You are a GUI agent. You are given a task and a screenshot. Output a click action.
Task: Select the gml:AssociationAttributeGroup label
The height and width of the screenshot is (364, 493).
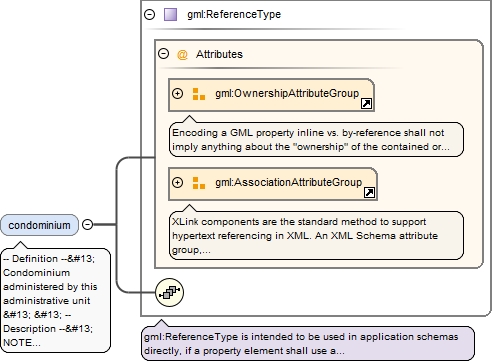point(288,182)
